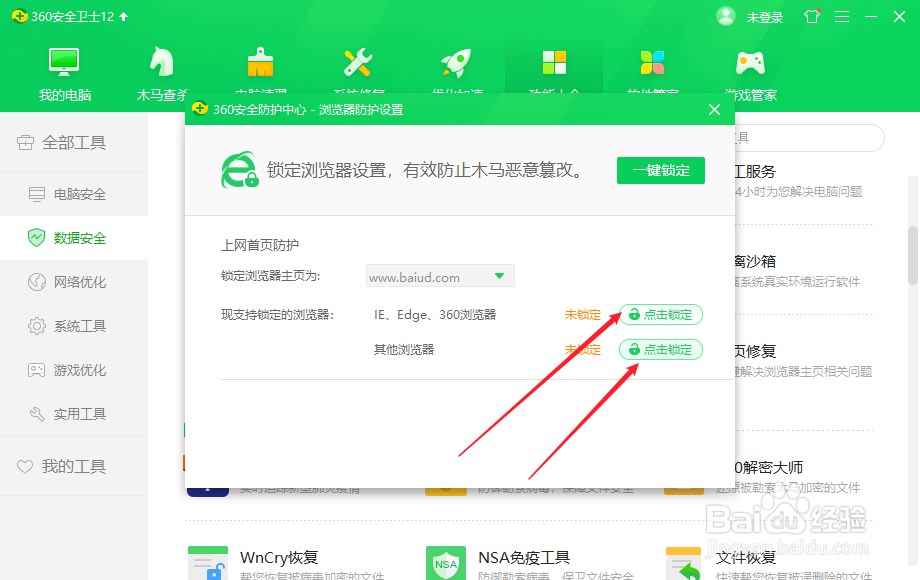Open the 隔离沙箱 tool entry

pos(755,262)
